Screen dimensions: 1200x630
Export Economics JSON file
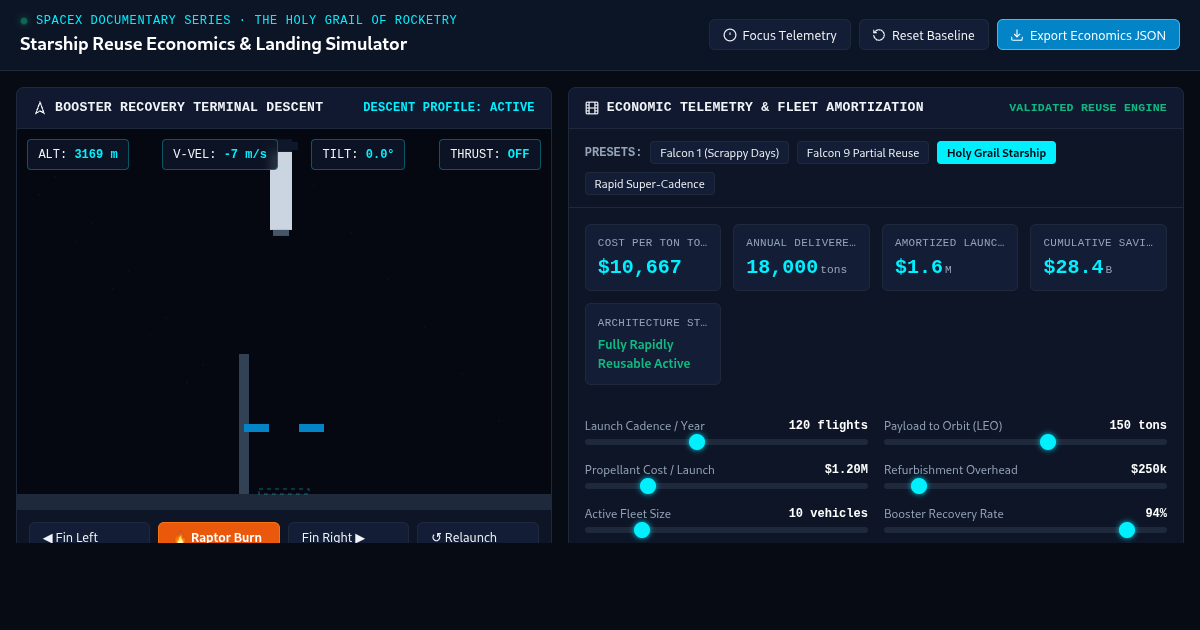tap(1088, 35)
